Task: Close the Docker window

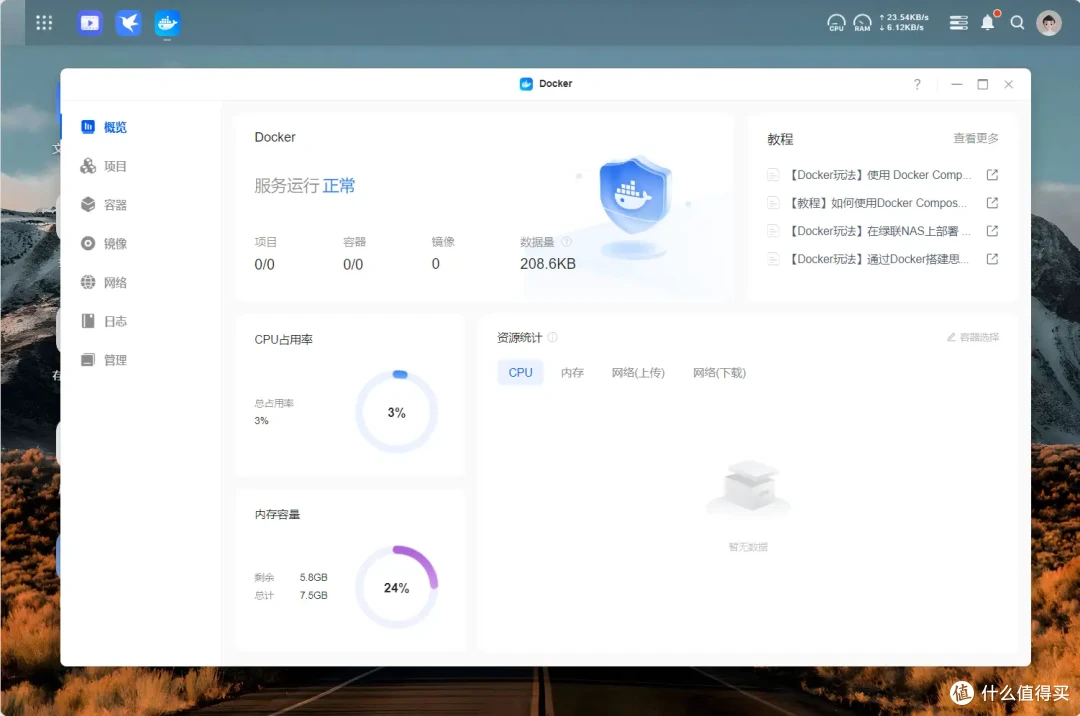Action: tap(1008, 84)
